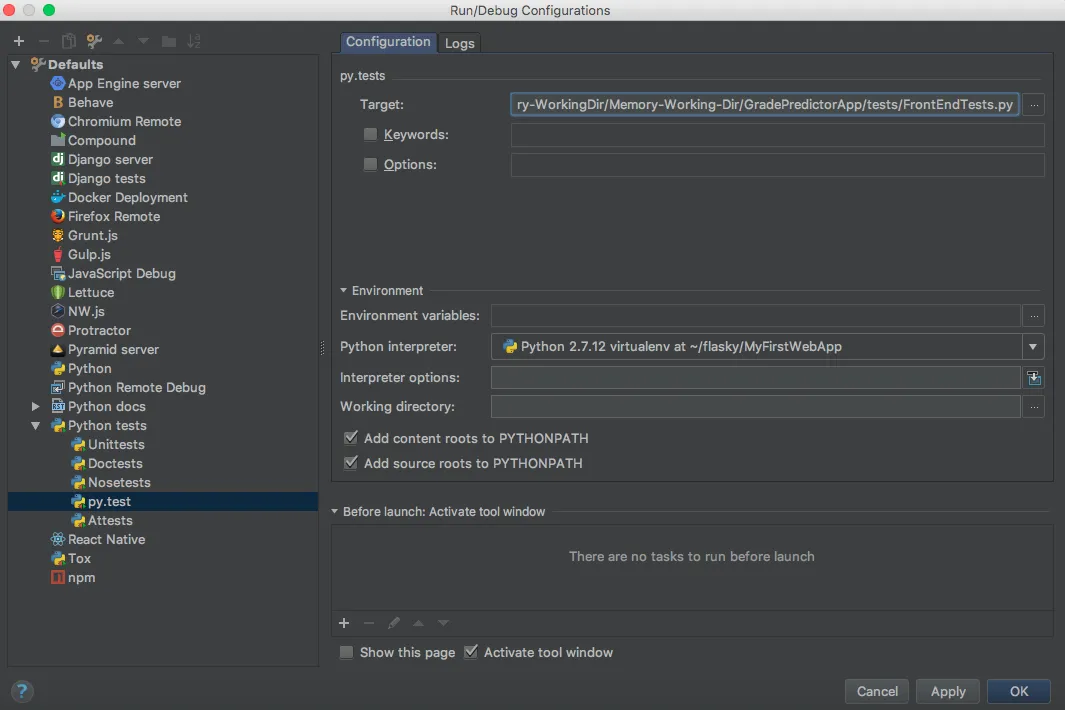Select Chromium Remote default

pos(124,122)
